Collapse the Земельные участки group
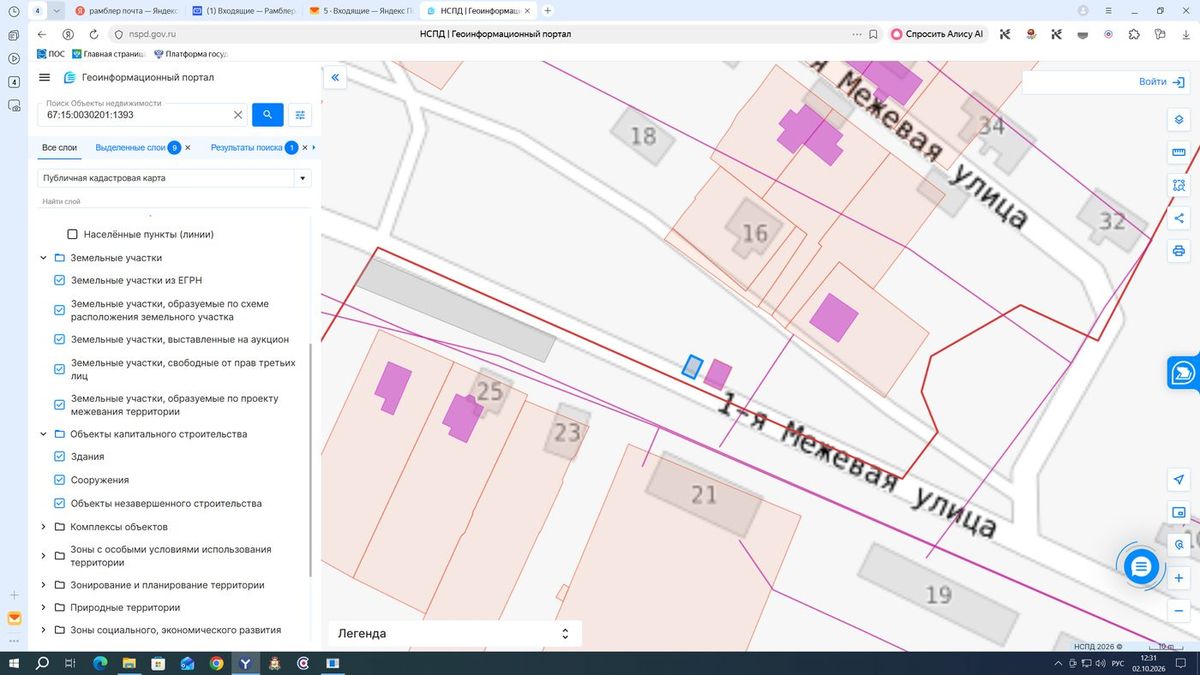This screenshot has height=675, width=1200. pyautogui.click(x=43, y=258)
